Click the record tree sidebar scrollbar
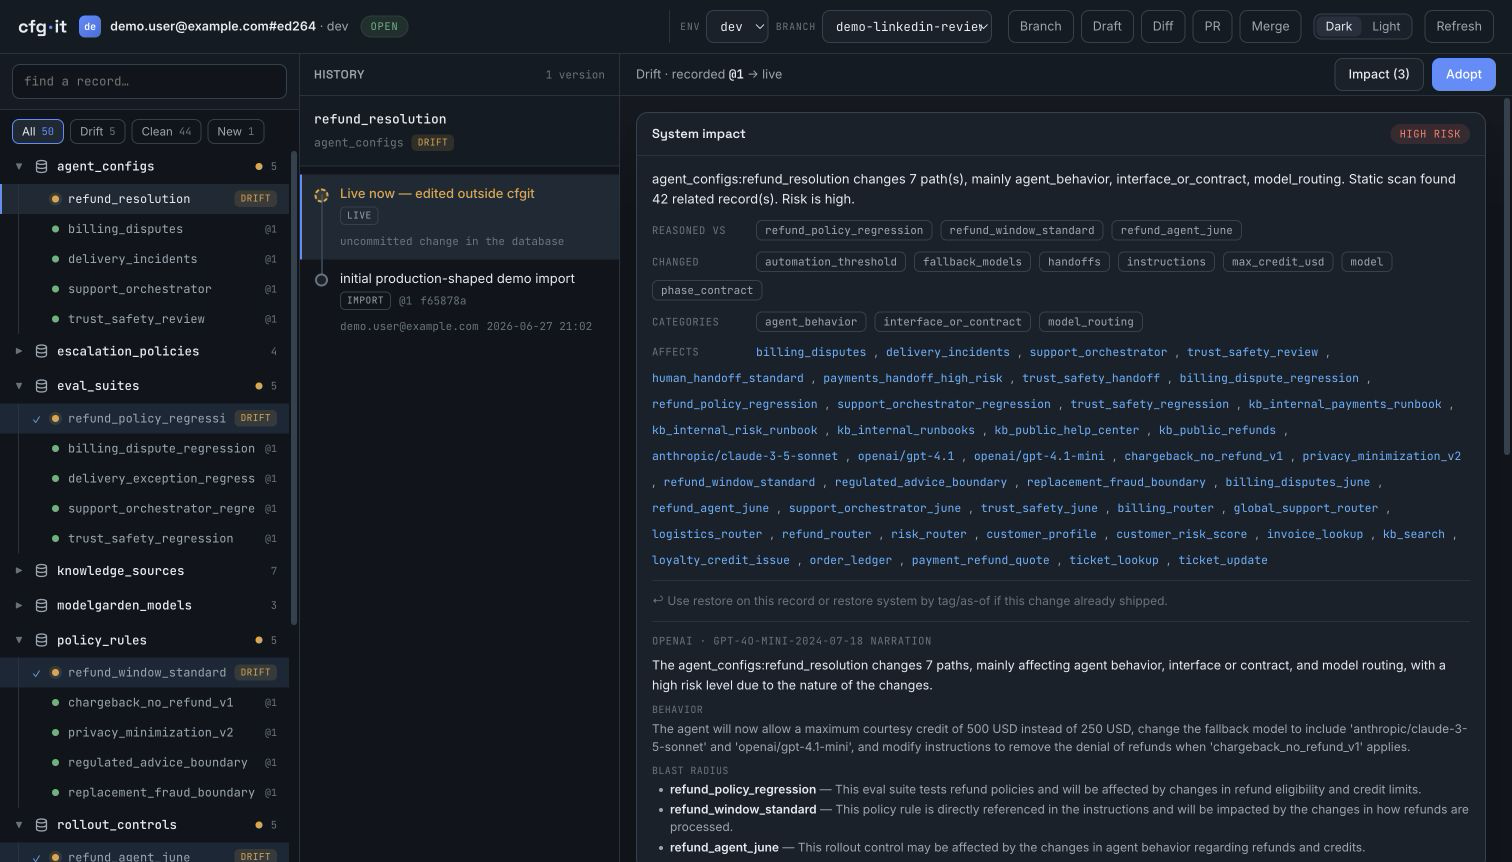The width and height of the screenshot is (1512, 862). (x=294, y=388)
